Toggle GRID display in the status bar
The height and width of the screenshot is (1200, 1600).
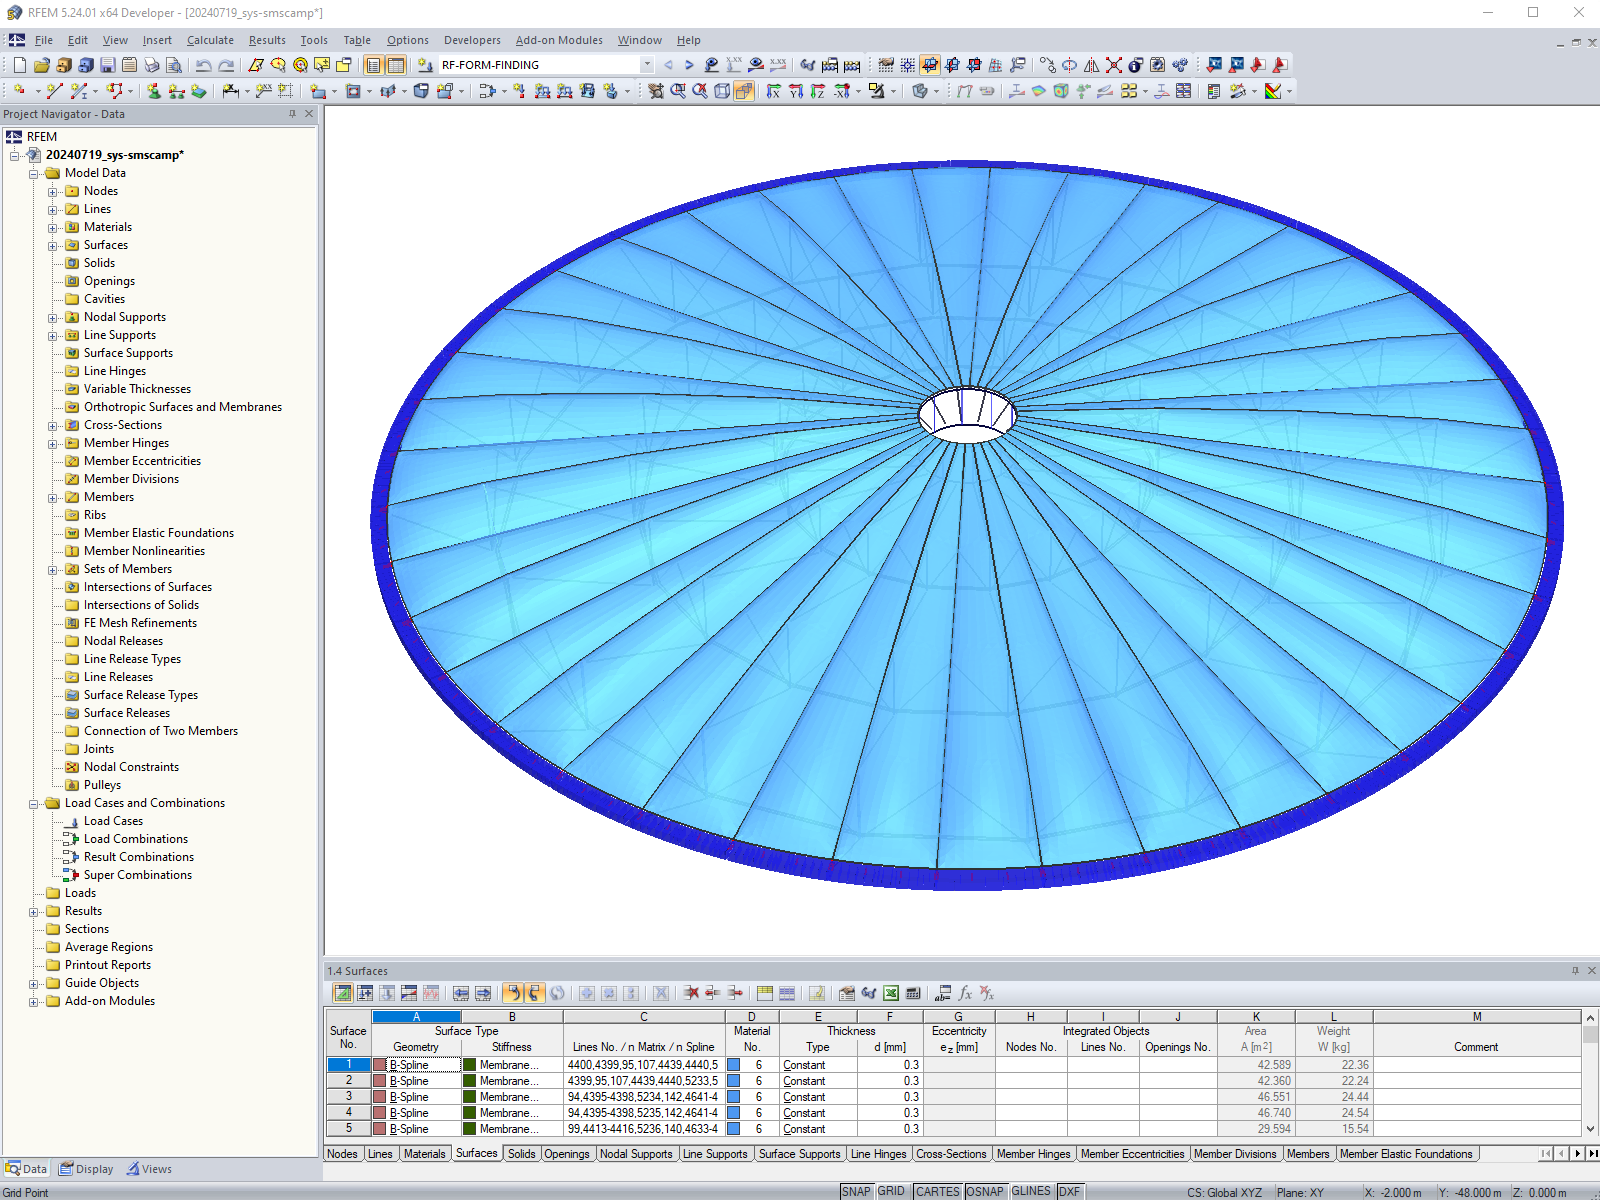tap(891, 1191)
